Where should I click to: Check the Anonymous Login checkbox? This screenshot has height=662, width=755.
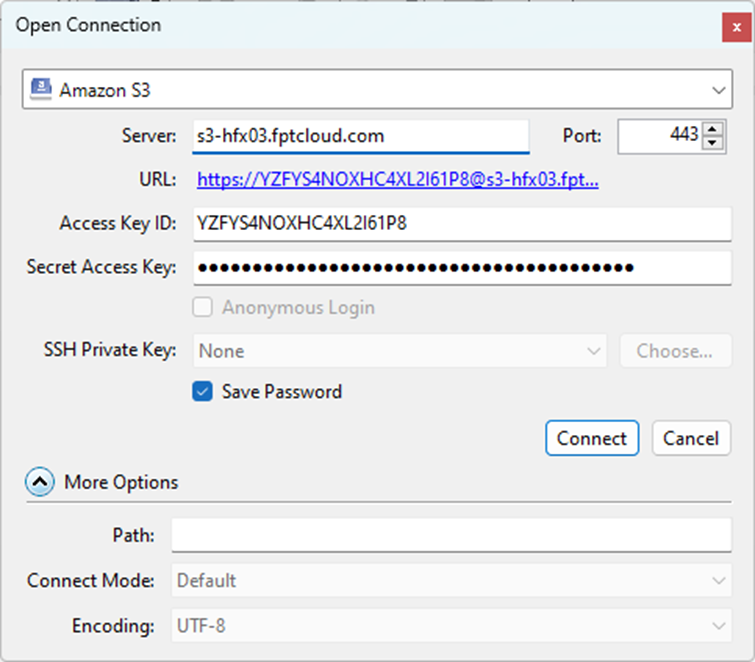click(203, 307)
